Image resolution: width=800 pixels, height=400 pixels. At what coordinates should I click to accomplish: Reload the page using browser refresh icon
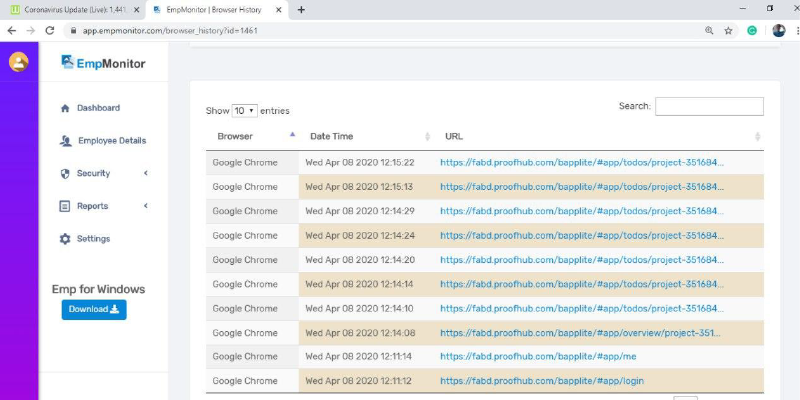pyautogui.click(x=50, y=30)
